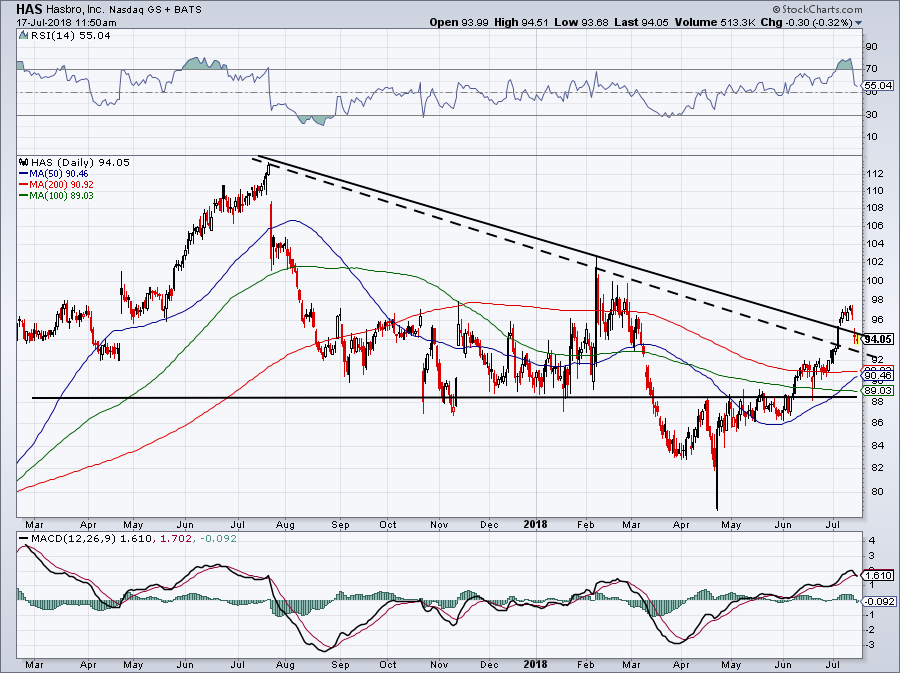Select the red MA(200) 90.92 legend

pos(56,185)
